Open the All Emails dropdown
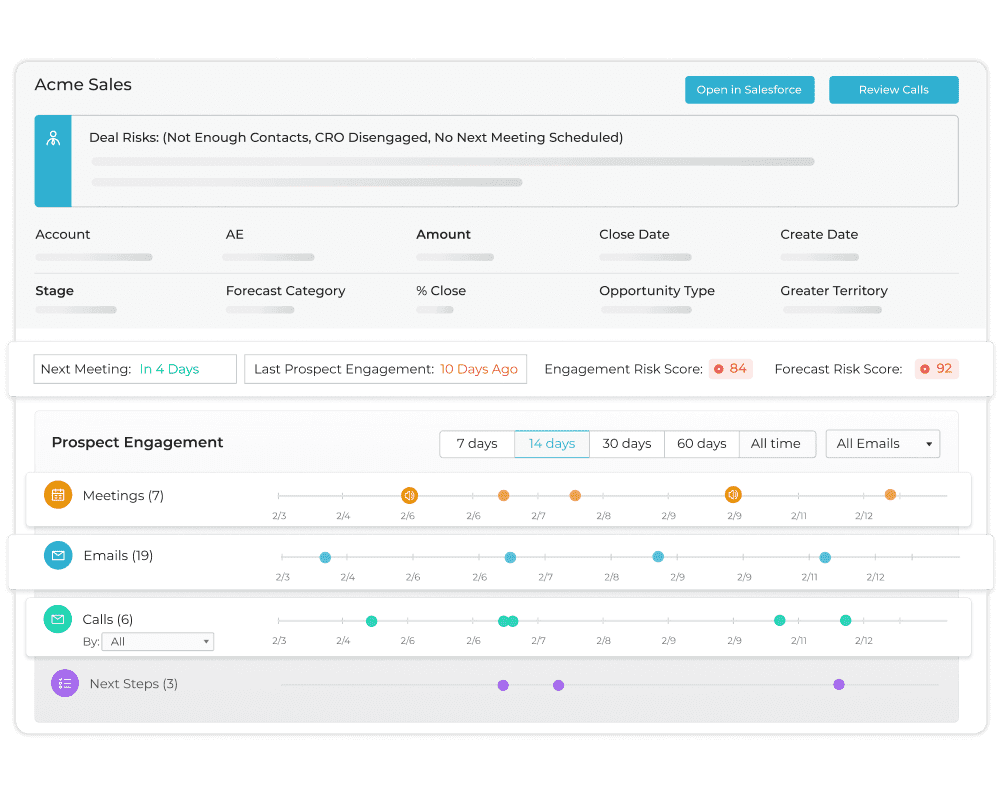 pos(882,444)
